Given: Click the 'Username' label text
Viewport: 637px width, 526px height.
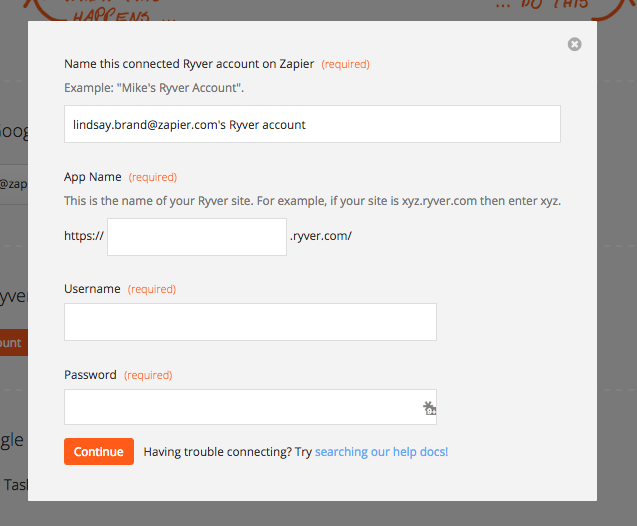Looking at the screenshot, I should (x=92, y=289).
